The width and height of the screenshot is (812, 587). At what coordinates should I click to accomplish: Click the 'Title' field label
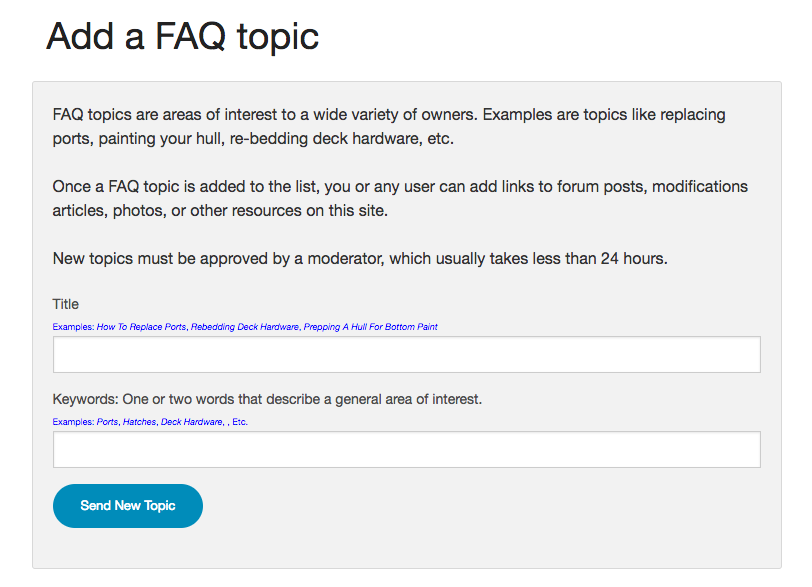66,304
